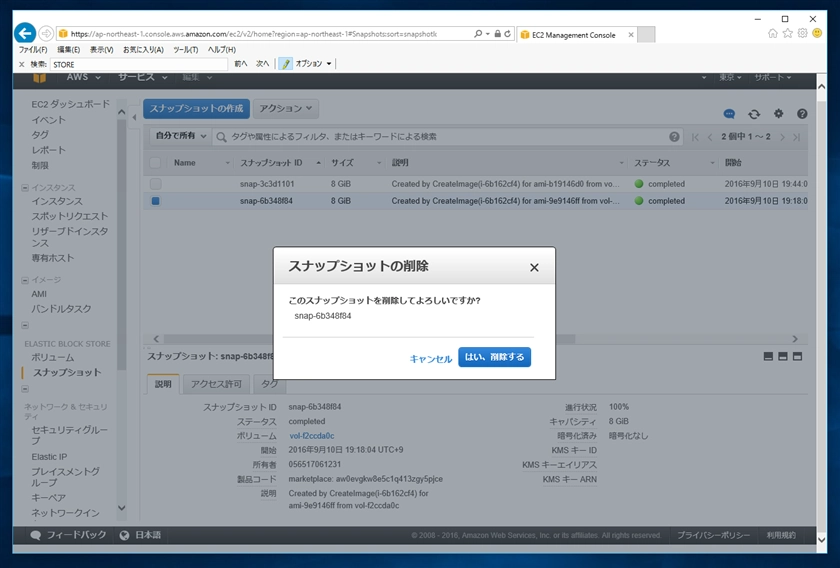
Task: Go to first page of results
Action: click(x=695, y=137)
